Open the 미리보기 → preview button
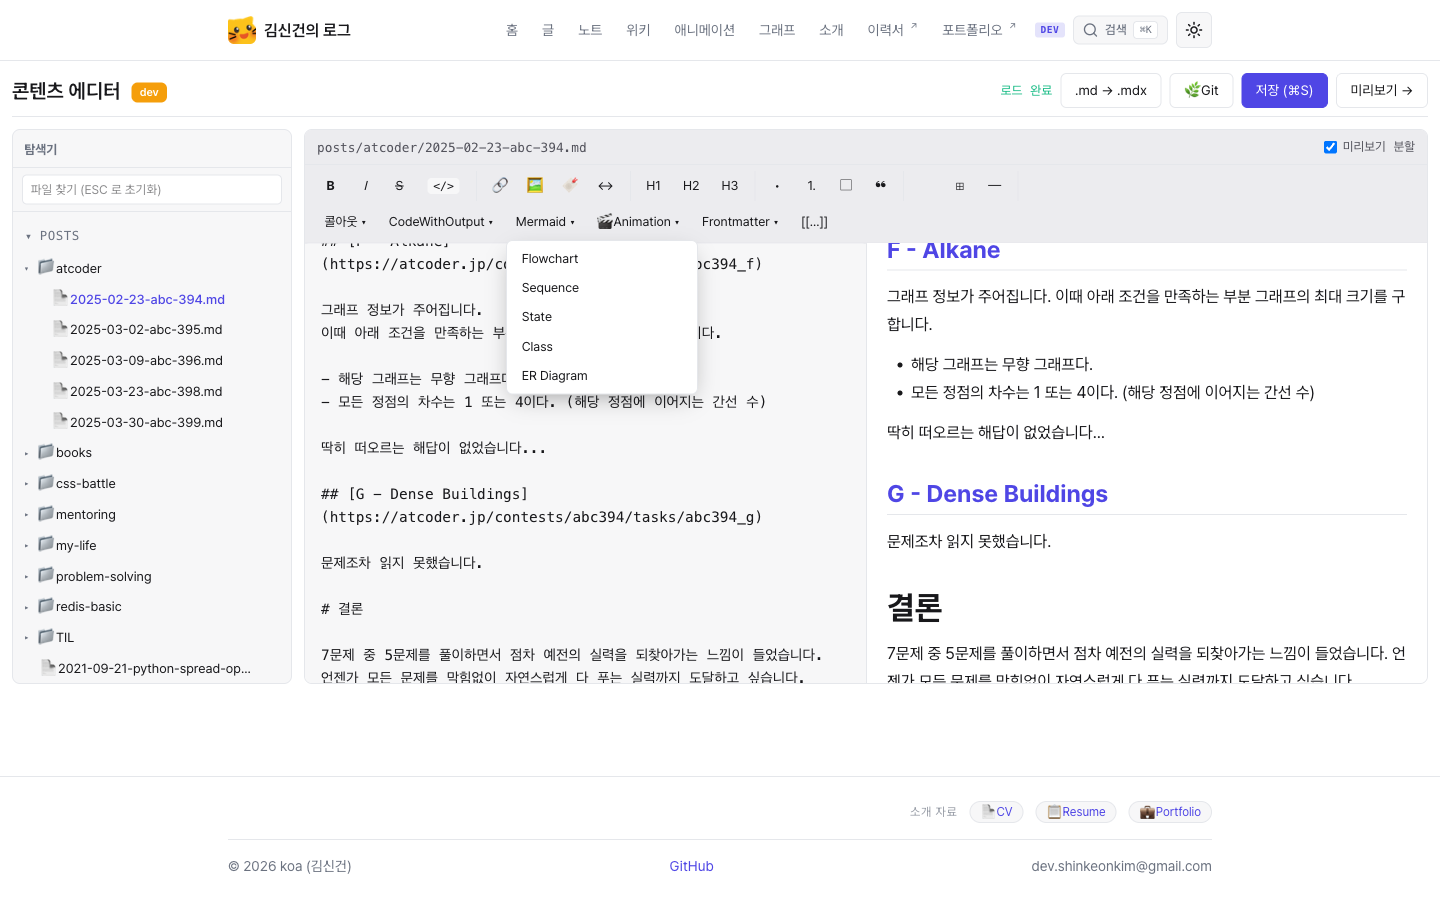 [x=1382, y=90]
